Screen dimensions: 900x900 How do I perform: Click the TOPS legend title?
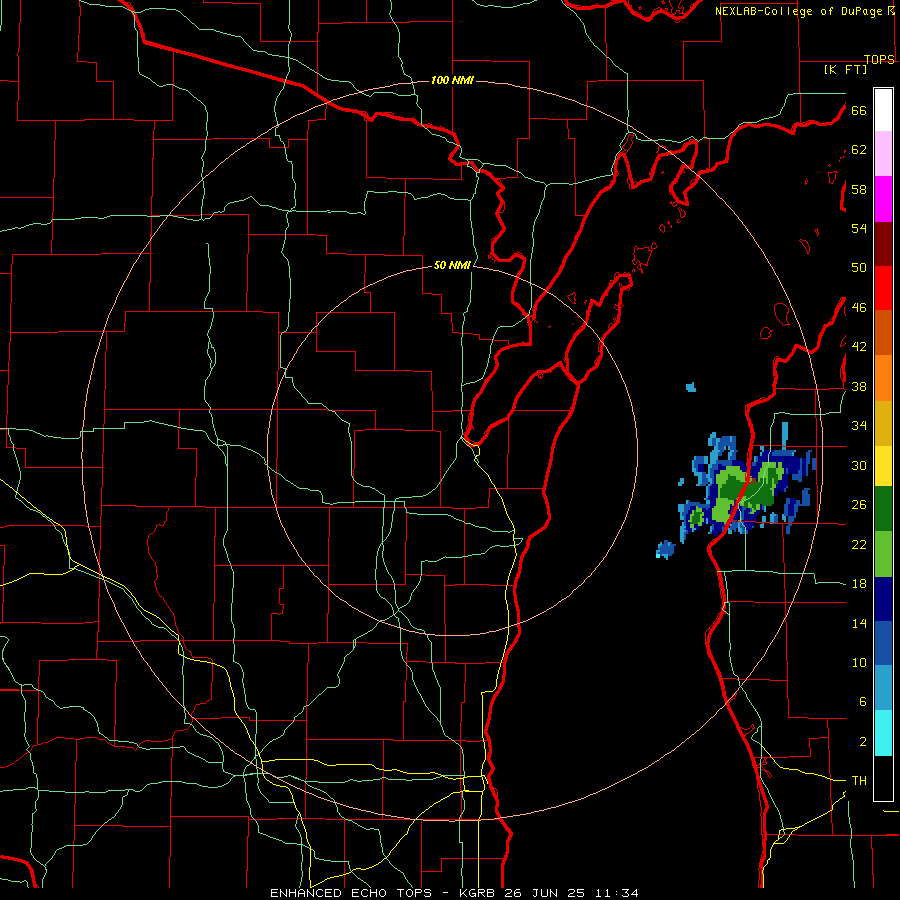(x=879, y=59)
